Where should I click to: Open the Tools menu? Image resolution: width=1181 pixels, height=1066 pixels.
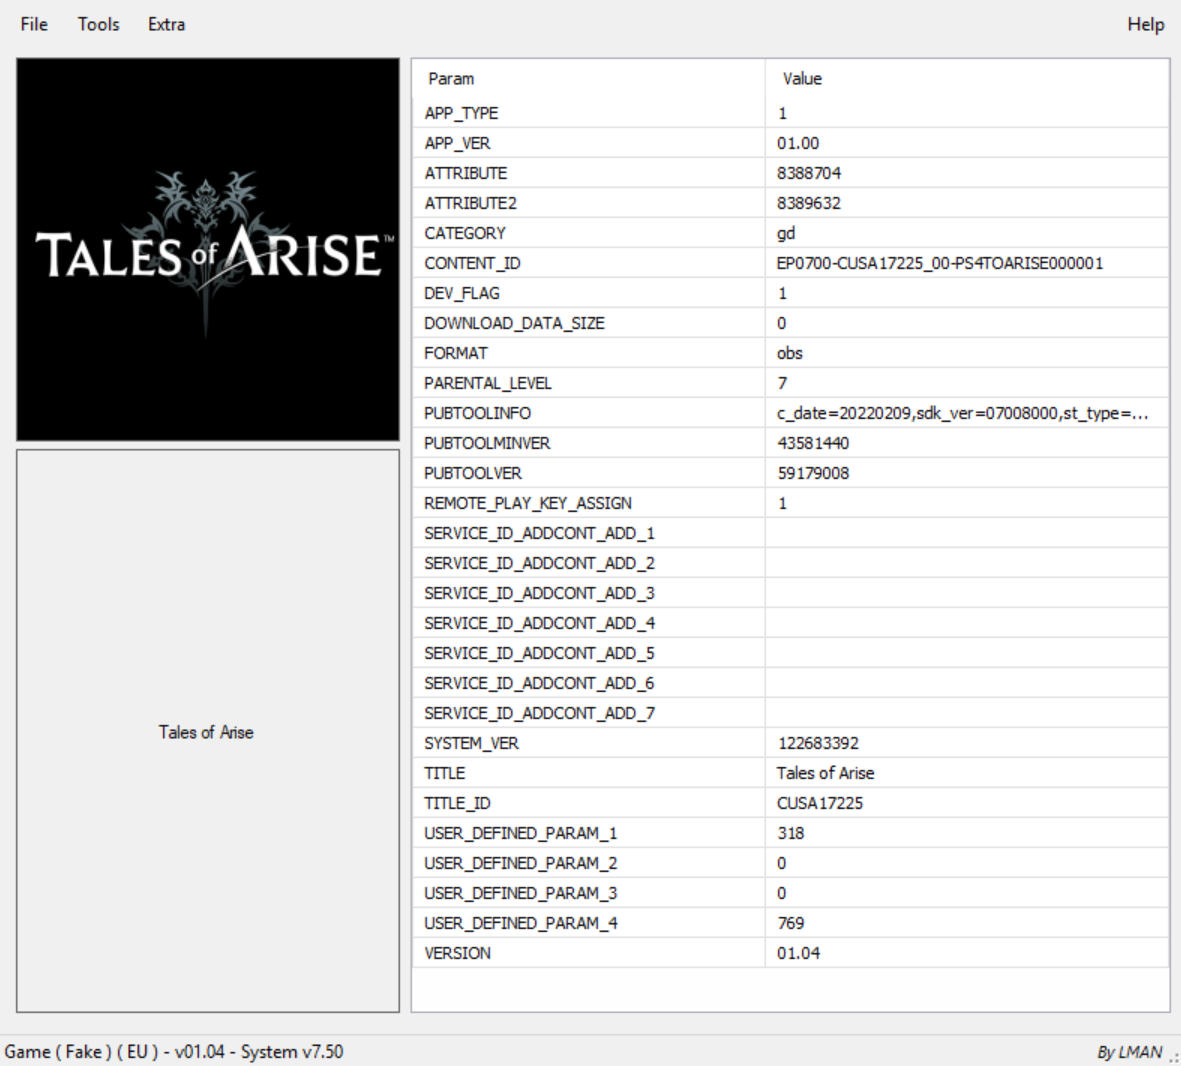[x=98, y=24]
